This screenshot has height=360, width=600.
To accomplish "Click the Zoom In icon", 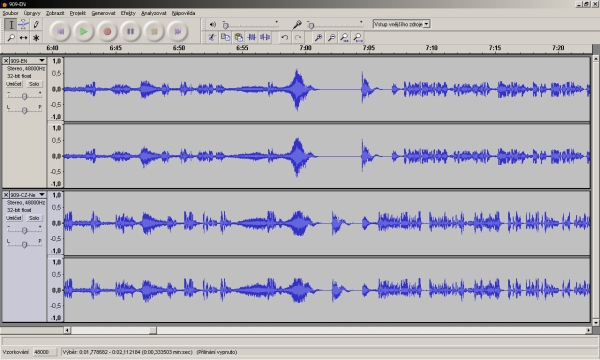I will point(318,37).
